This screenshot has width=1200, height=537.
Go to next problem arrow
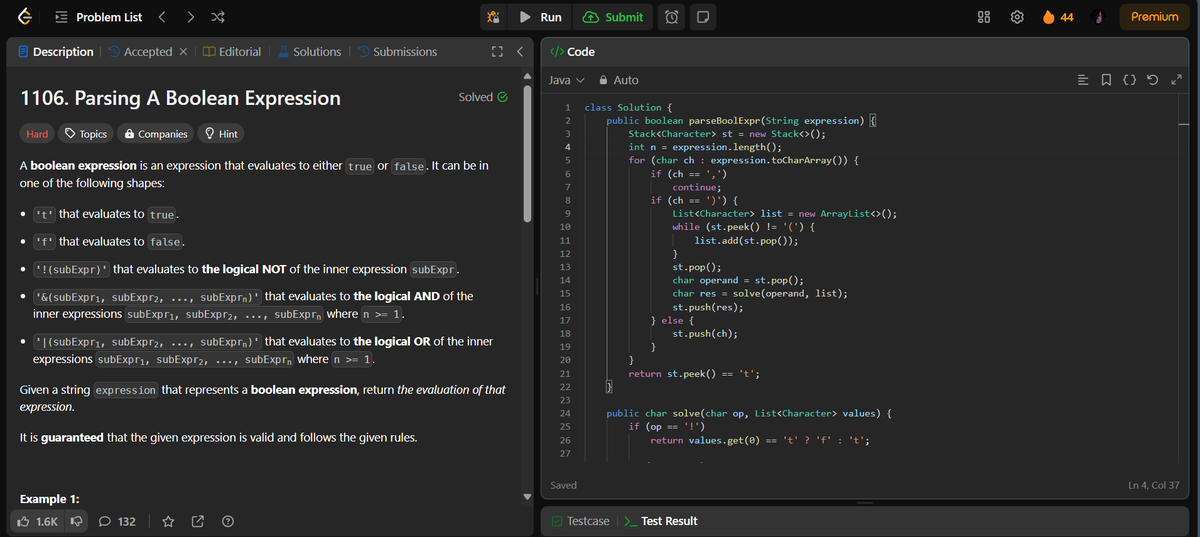point(190,17)
